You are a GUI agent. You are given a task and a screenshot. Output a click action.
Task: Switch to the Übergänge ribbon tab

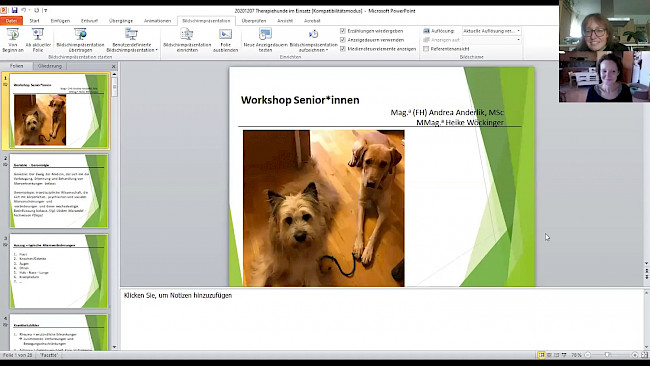[x=121, y=21]
